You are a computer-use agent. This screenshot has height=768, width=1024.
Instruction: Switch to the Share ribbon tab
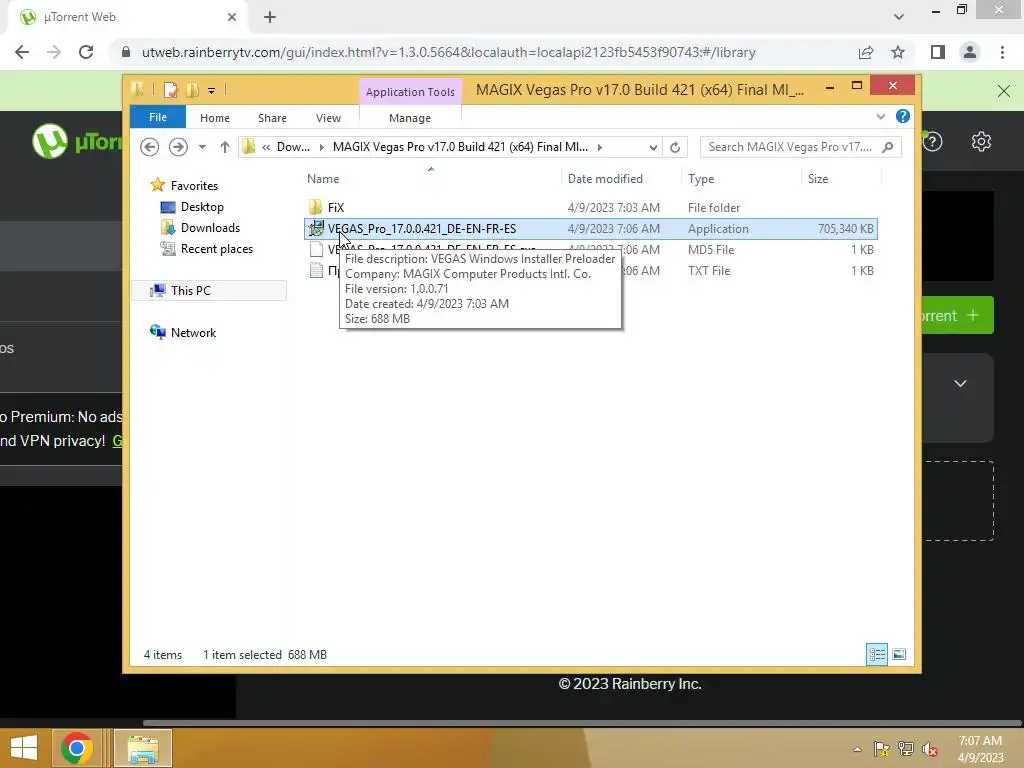[272, 118]
